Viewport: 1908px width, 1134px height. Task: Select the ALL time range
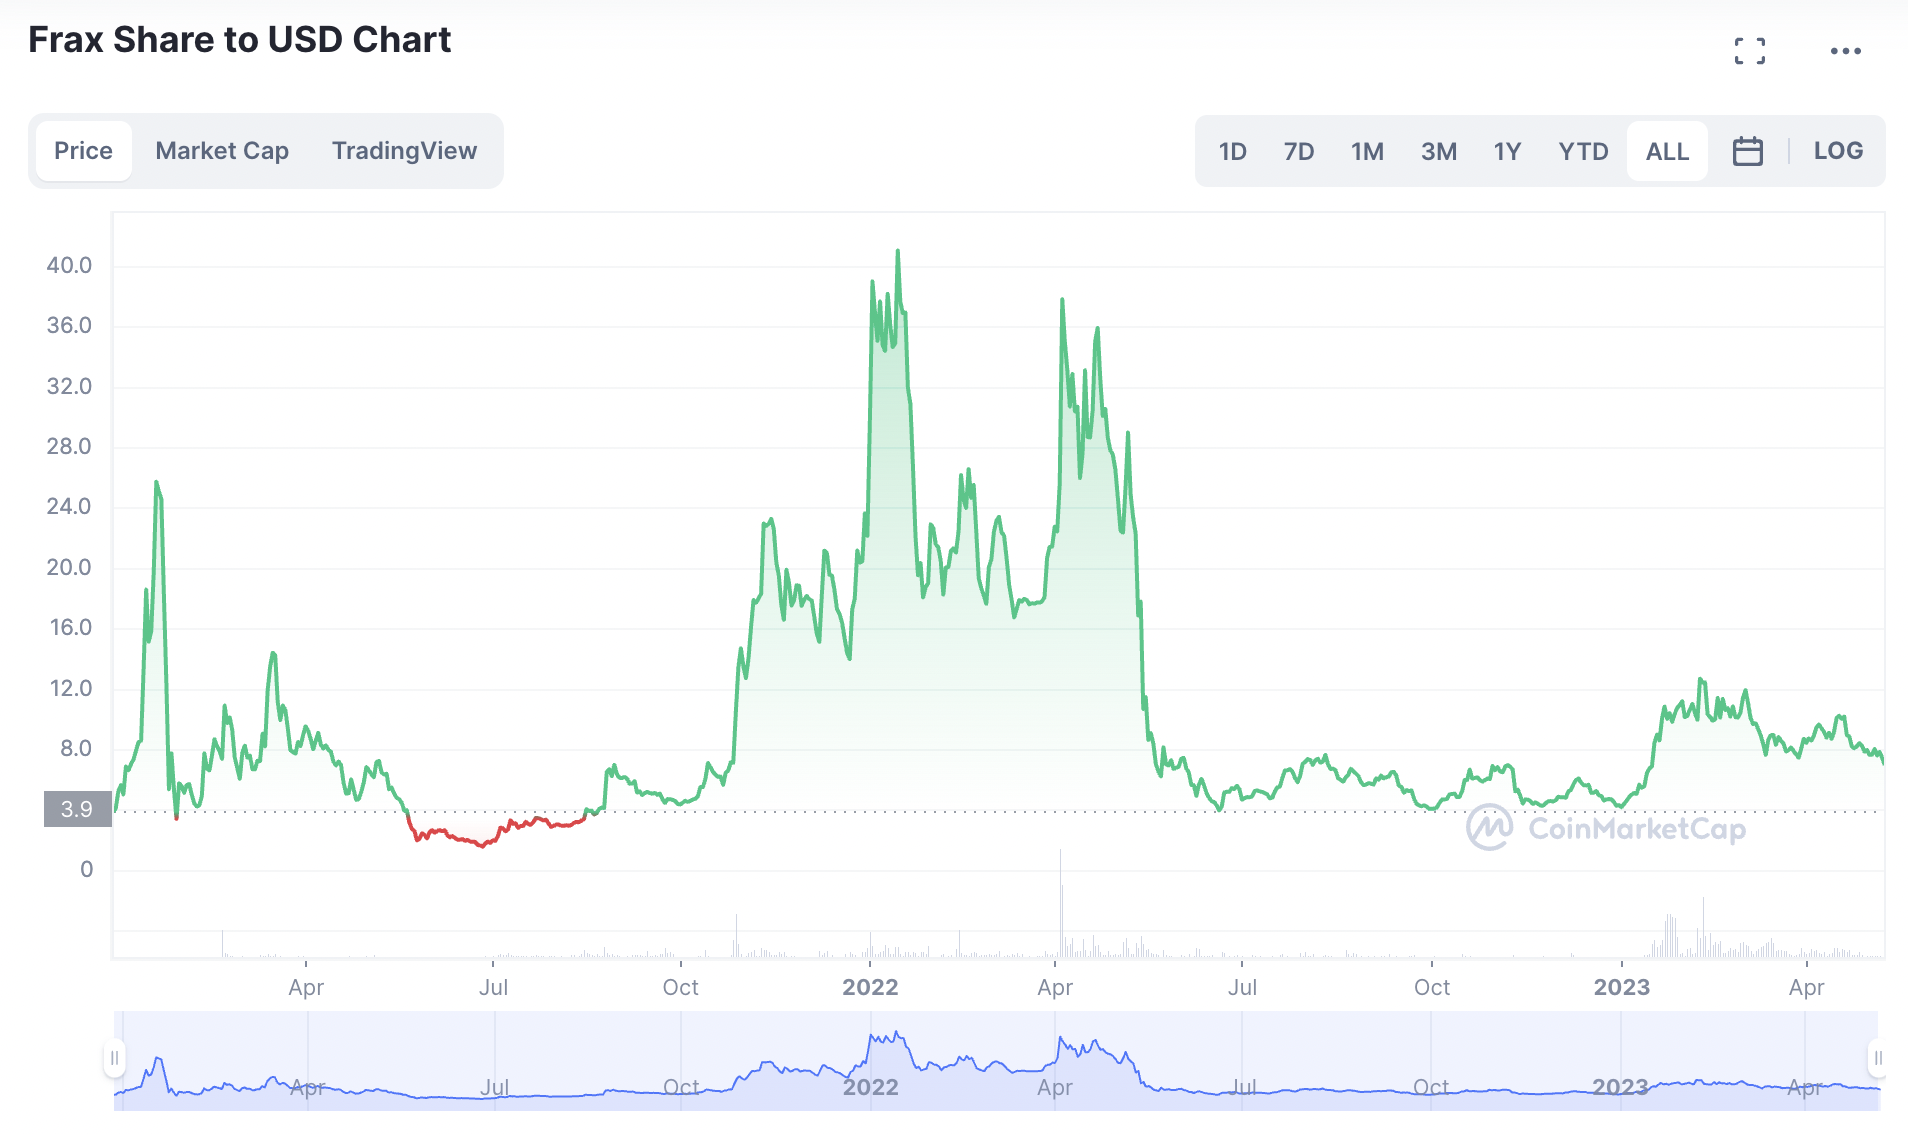[x=1667, y=151]
